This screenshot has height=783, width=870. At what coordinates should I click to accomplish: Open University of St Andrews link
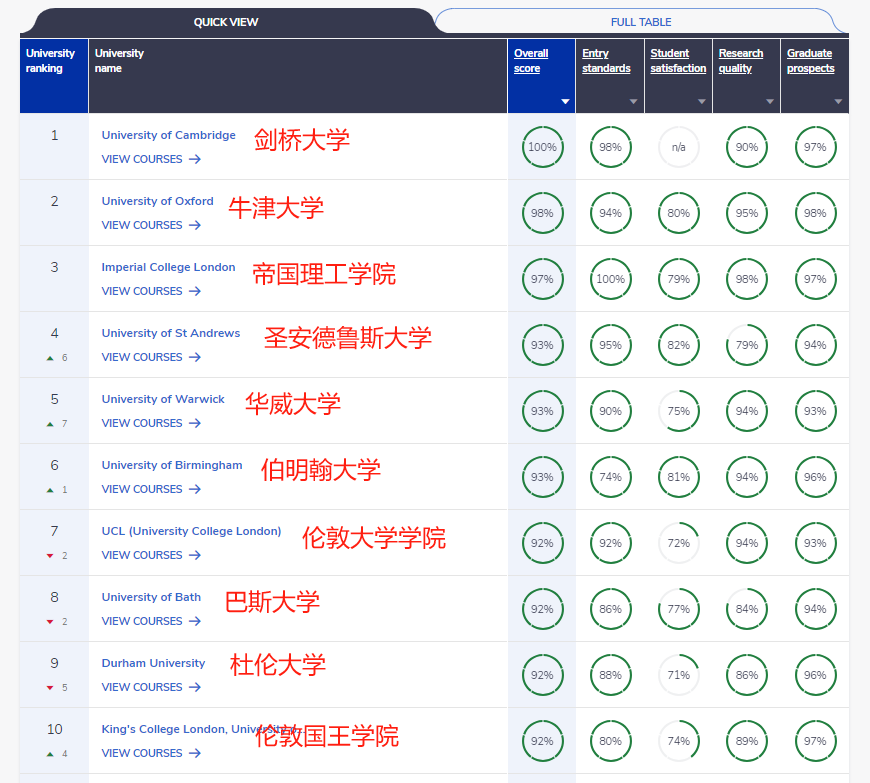[x=170, y=333]
